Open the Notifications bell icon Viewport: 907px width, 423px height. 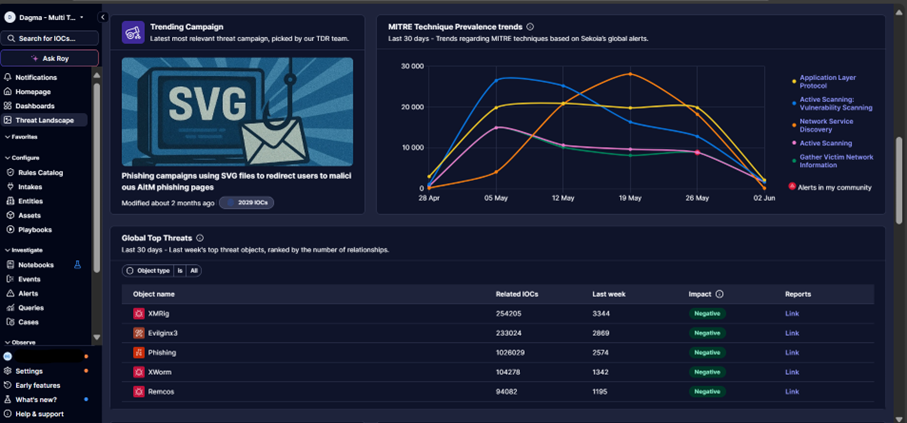(8, 78)
